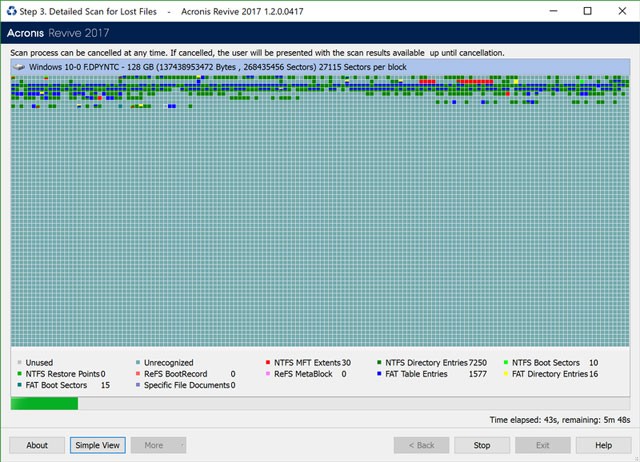Toggle to Simple View mode

(x=97, y=445)
